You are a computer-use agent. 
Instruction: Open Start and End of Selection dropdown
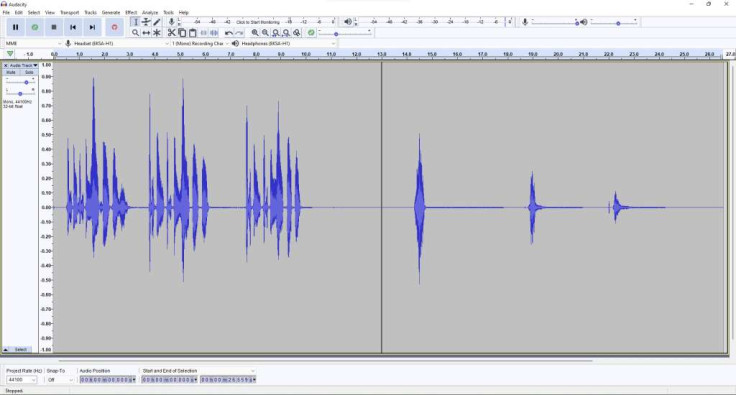(x=198, y=371)
